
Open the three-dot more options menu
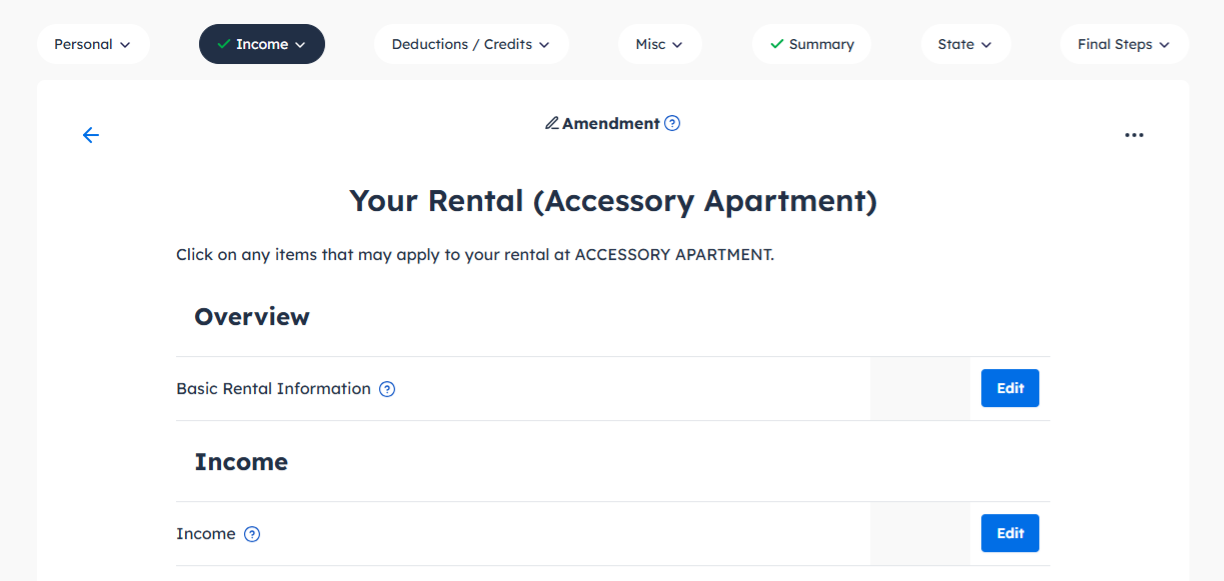pyautogui.click(x=1134, y=135)
